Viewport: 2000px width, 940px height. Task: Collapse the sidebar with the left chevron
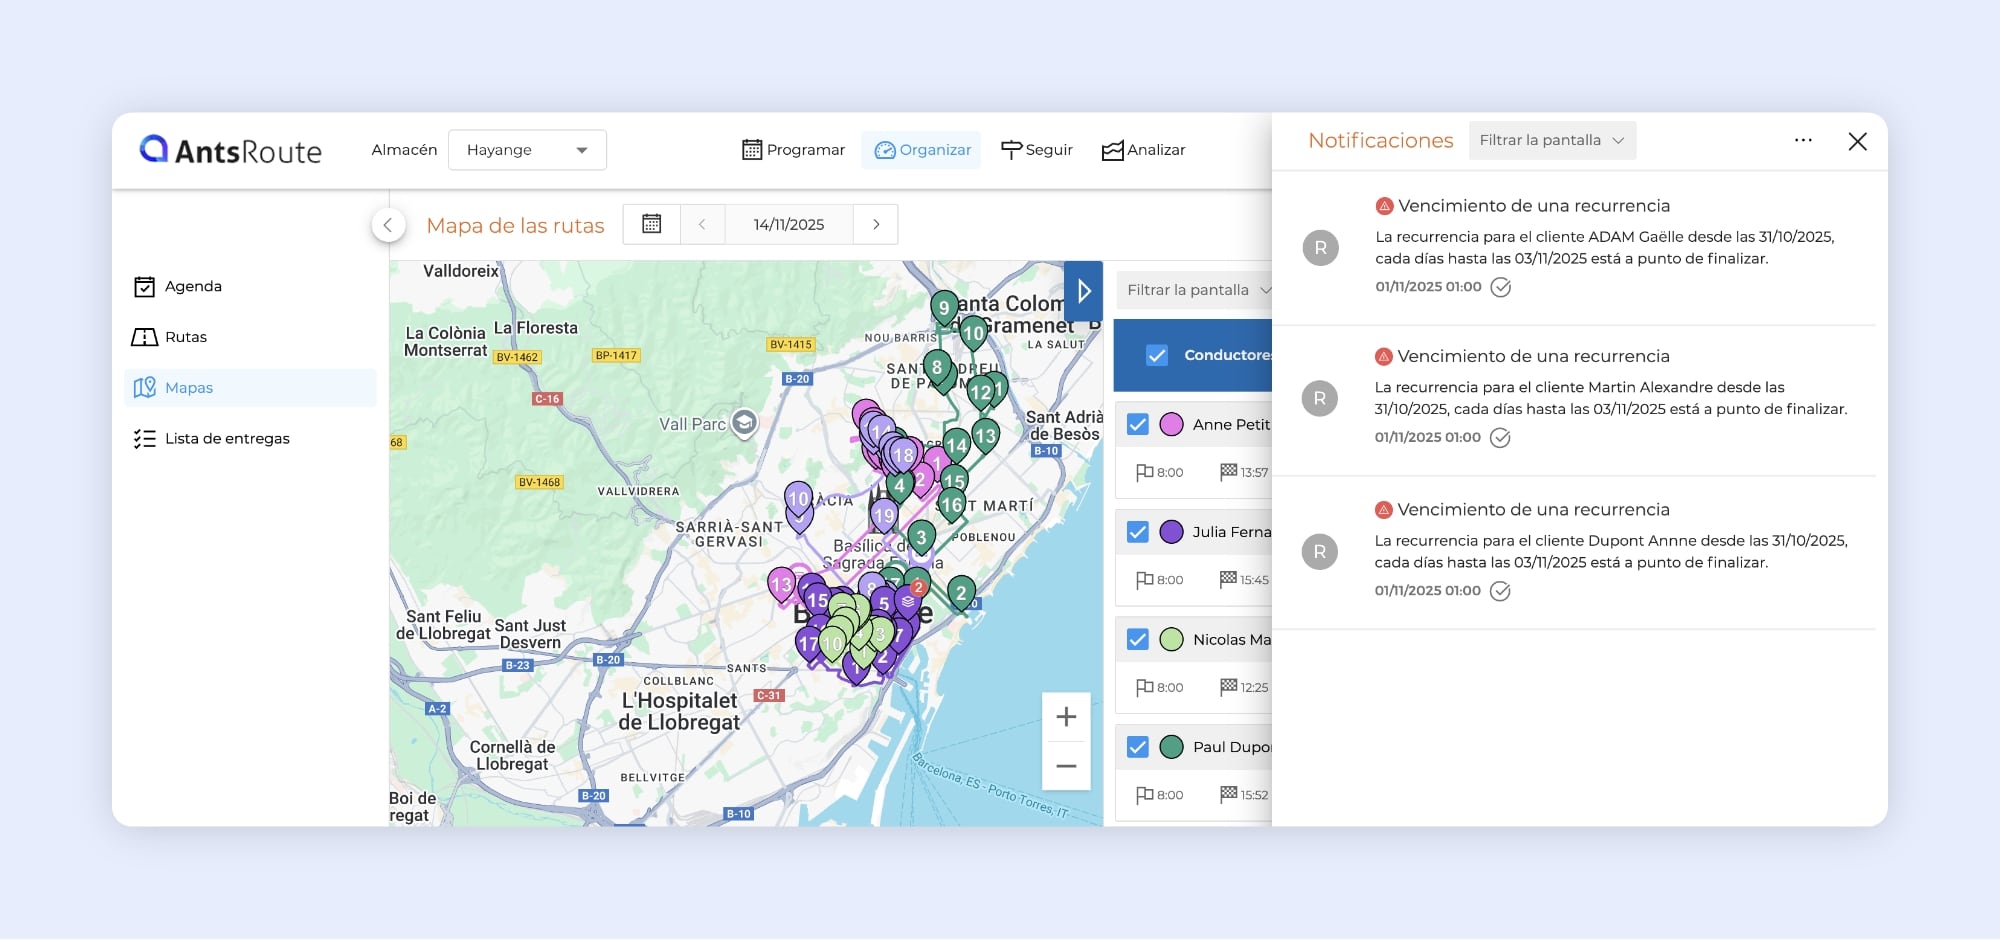tap(388, 225)
